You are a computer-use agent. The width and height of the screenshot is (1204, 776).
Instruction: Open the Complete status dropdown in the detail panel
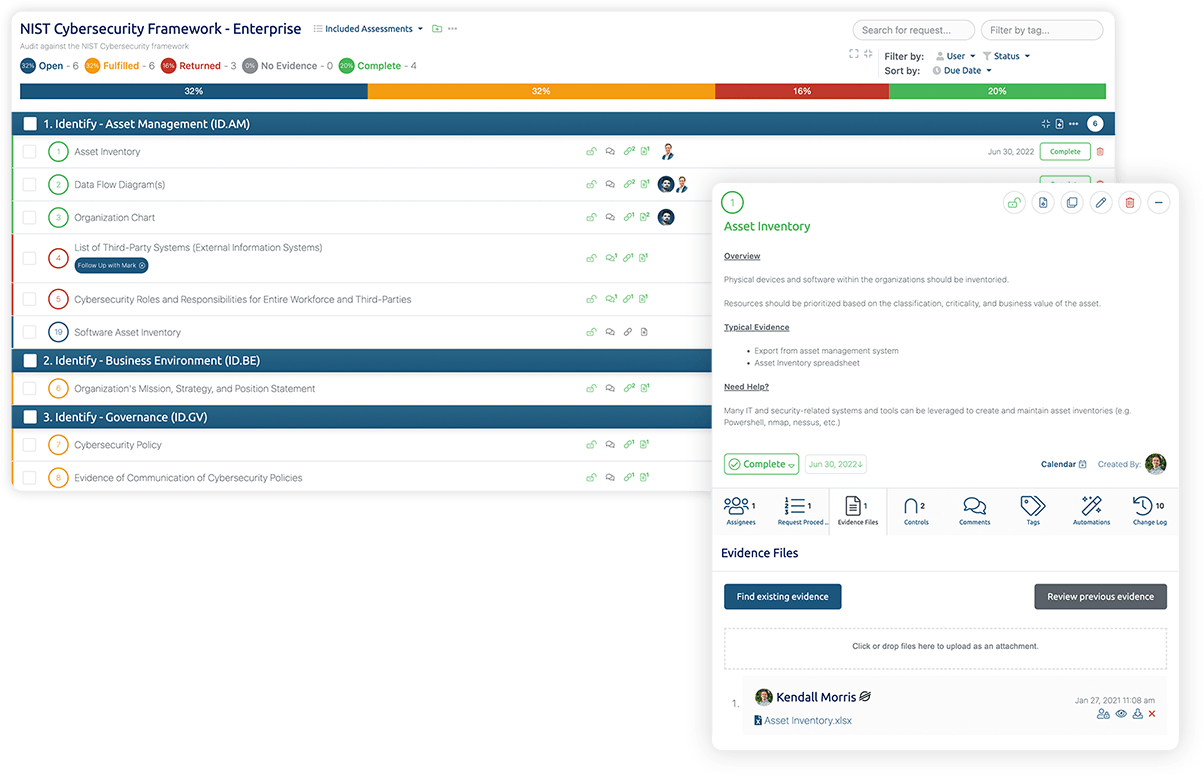(760, 464)
